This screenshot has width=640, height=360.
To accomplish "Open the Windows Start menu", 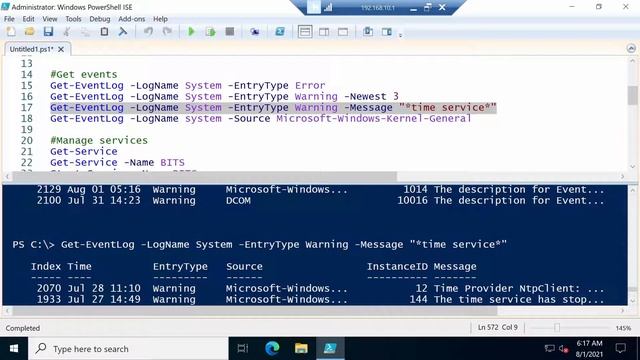I will click(14, 349).
